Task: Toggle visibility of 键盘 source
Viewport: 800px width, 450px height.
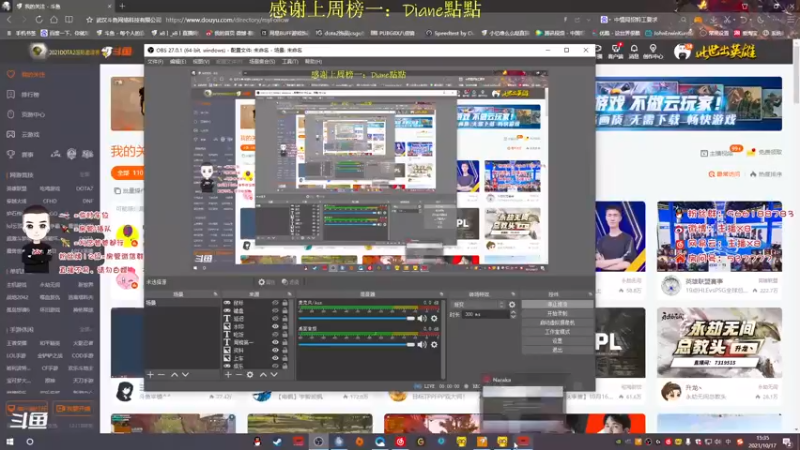Action: pyautogui.click(x=275, y=311)
